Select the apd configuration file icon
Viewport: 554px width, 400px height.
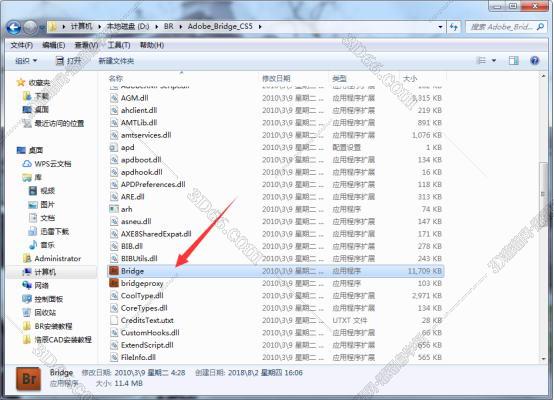[114, 147]
